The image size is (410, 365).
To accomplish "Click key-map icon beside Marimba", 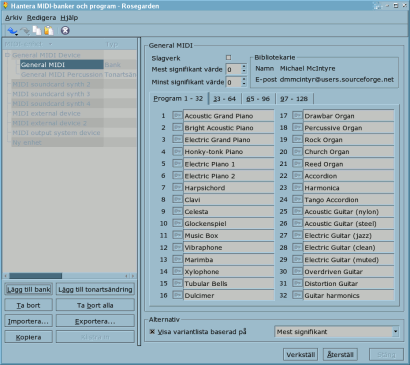I will (177, 259).
